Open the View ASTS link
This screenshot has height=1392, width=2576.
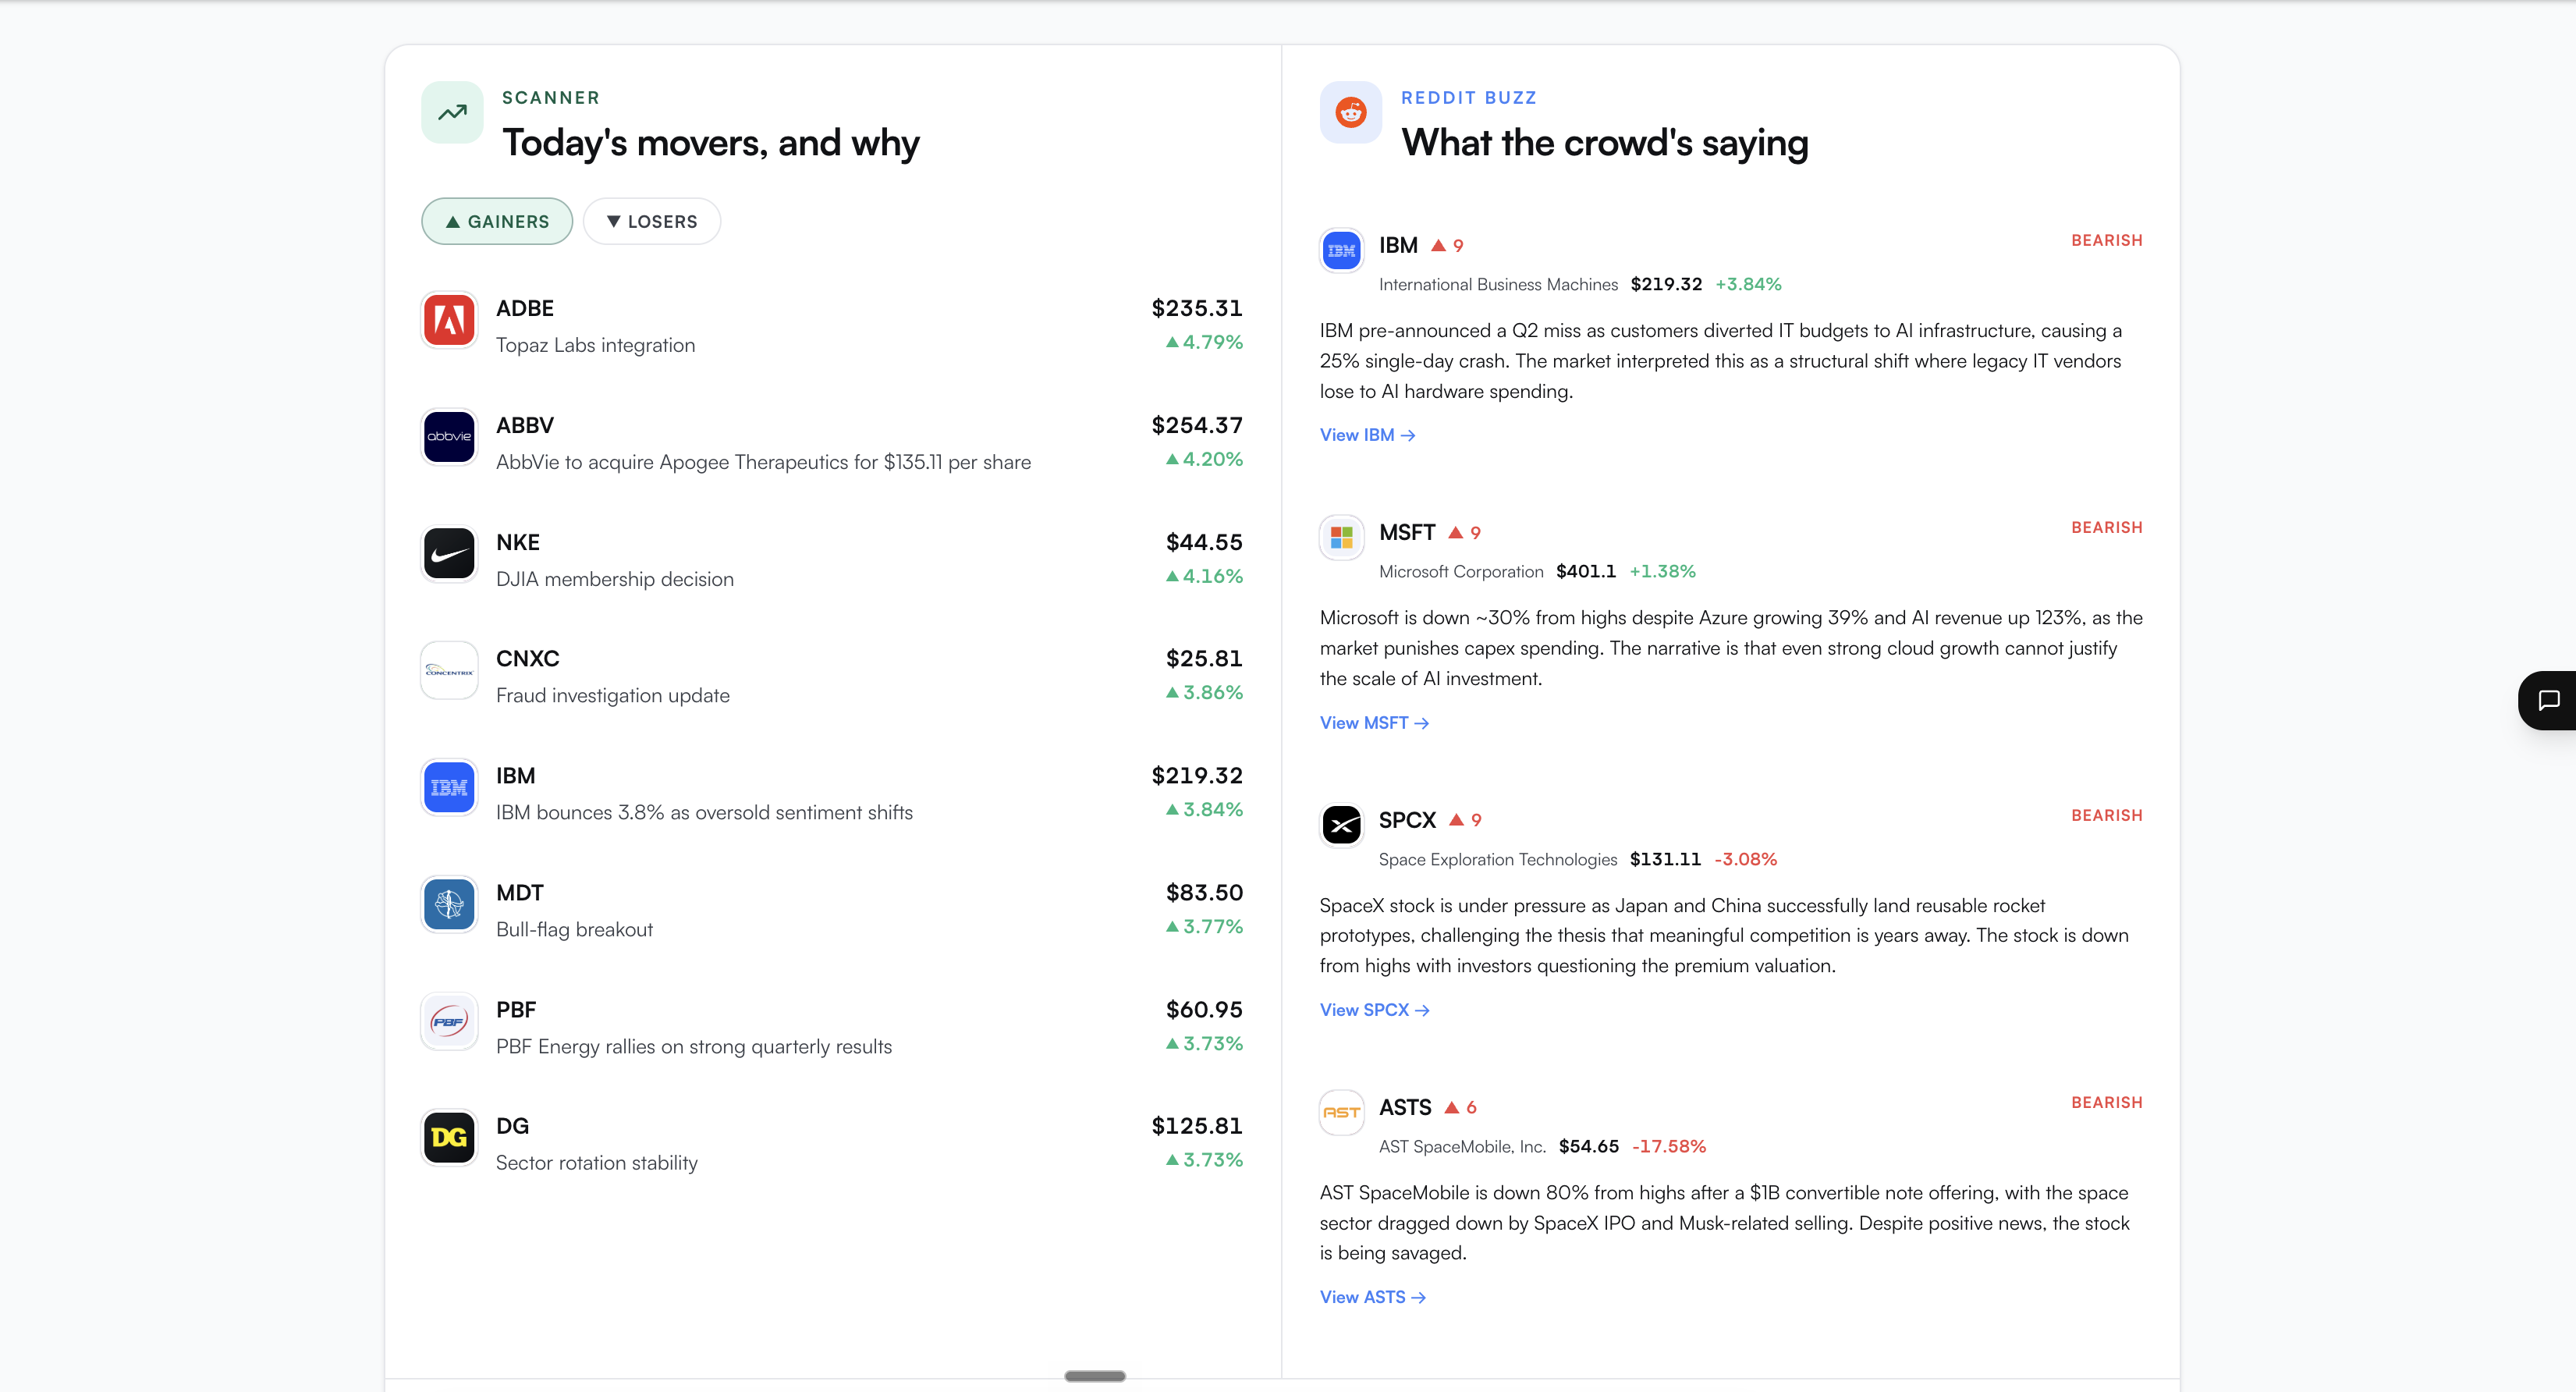[x=1372, y=1297]
